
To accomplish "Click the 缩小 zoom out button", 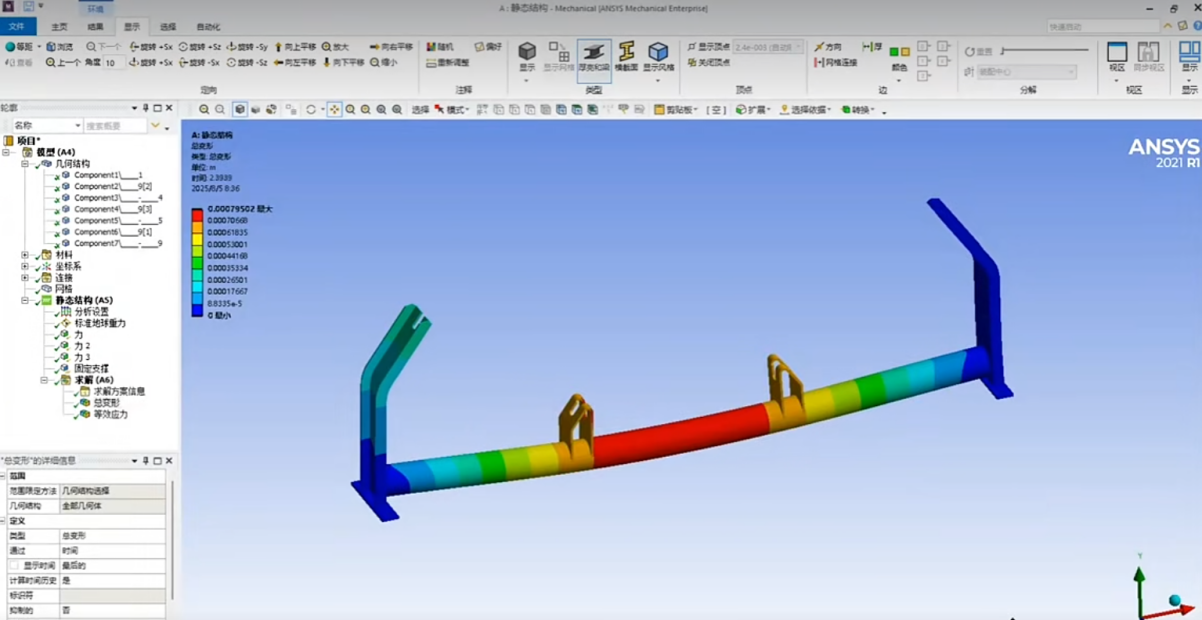I will [383, 62].
